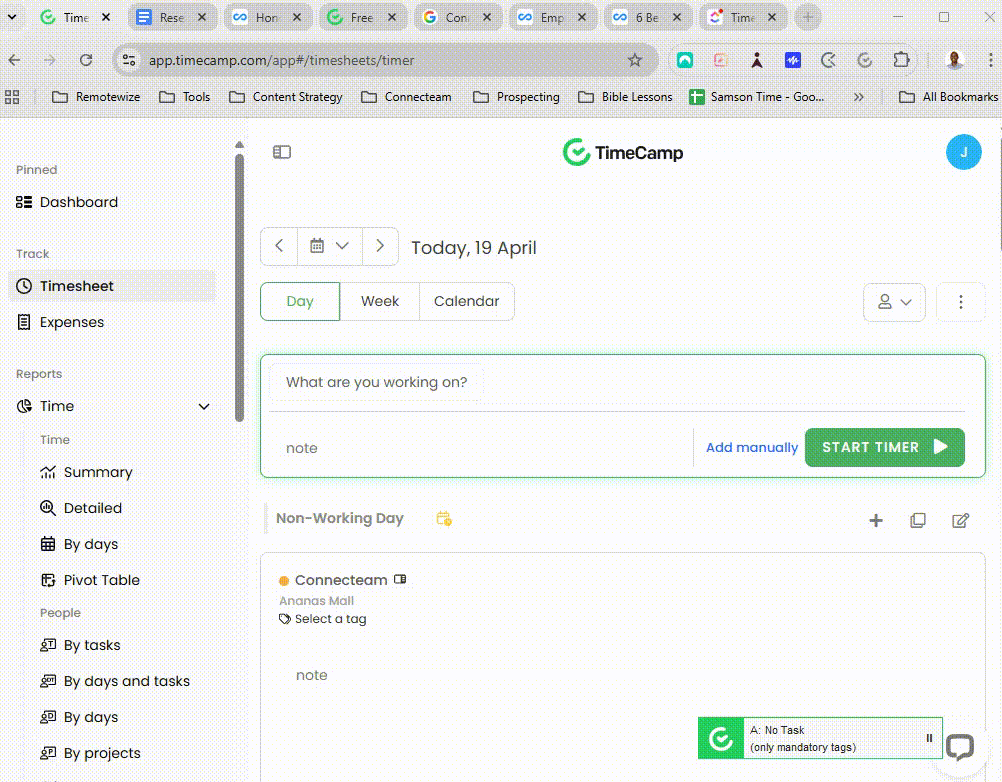This screenshot has height=782, width=1002.
Task: Open the browser extensions puzzle icon
Action: point(901,60)
